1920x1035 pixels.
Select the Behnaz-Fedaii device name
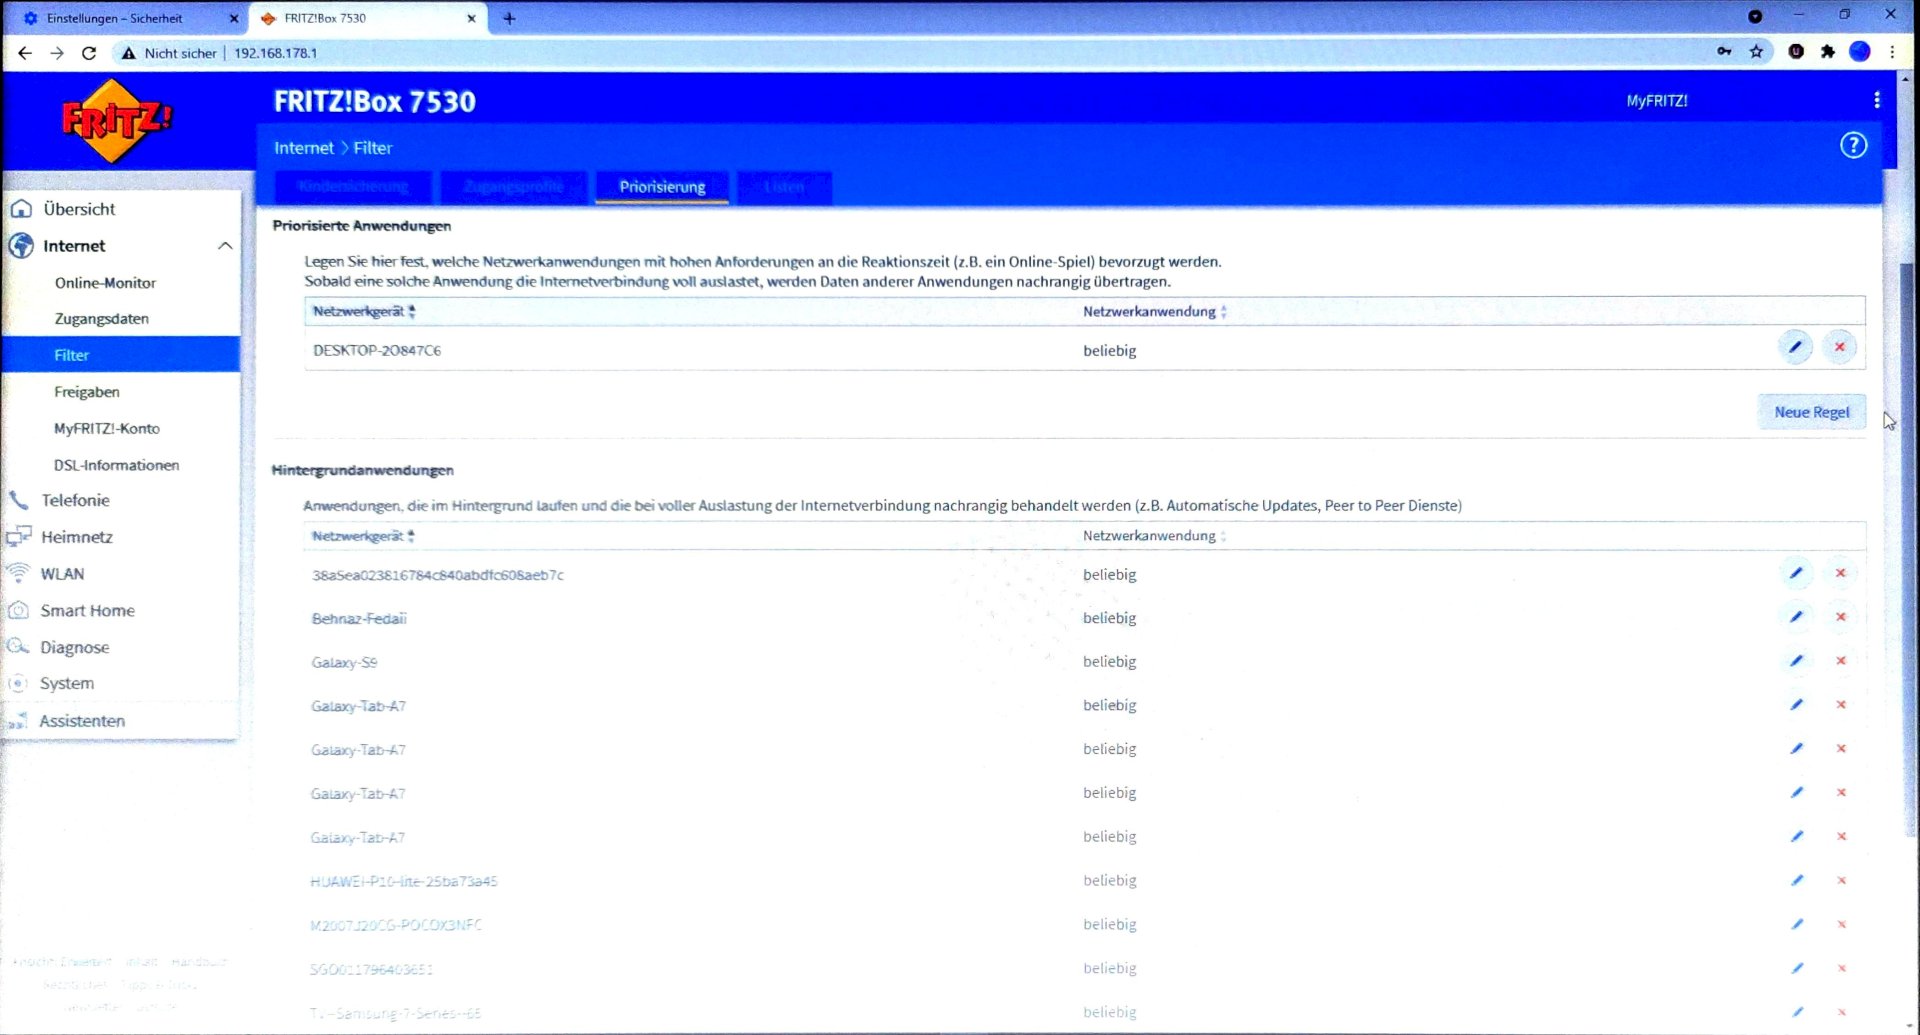tap(359, 619)
